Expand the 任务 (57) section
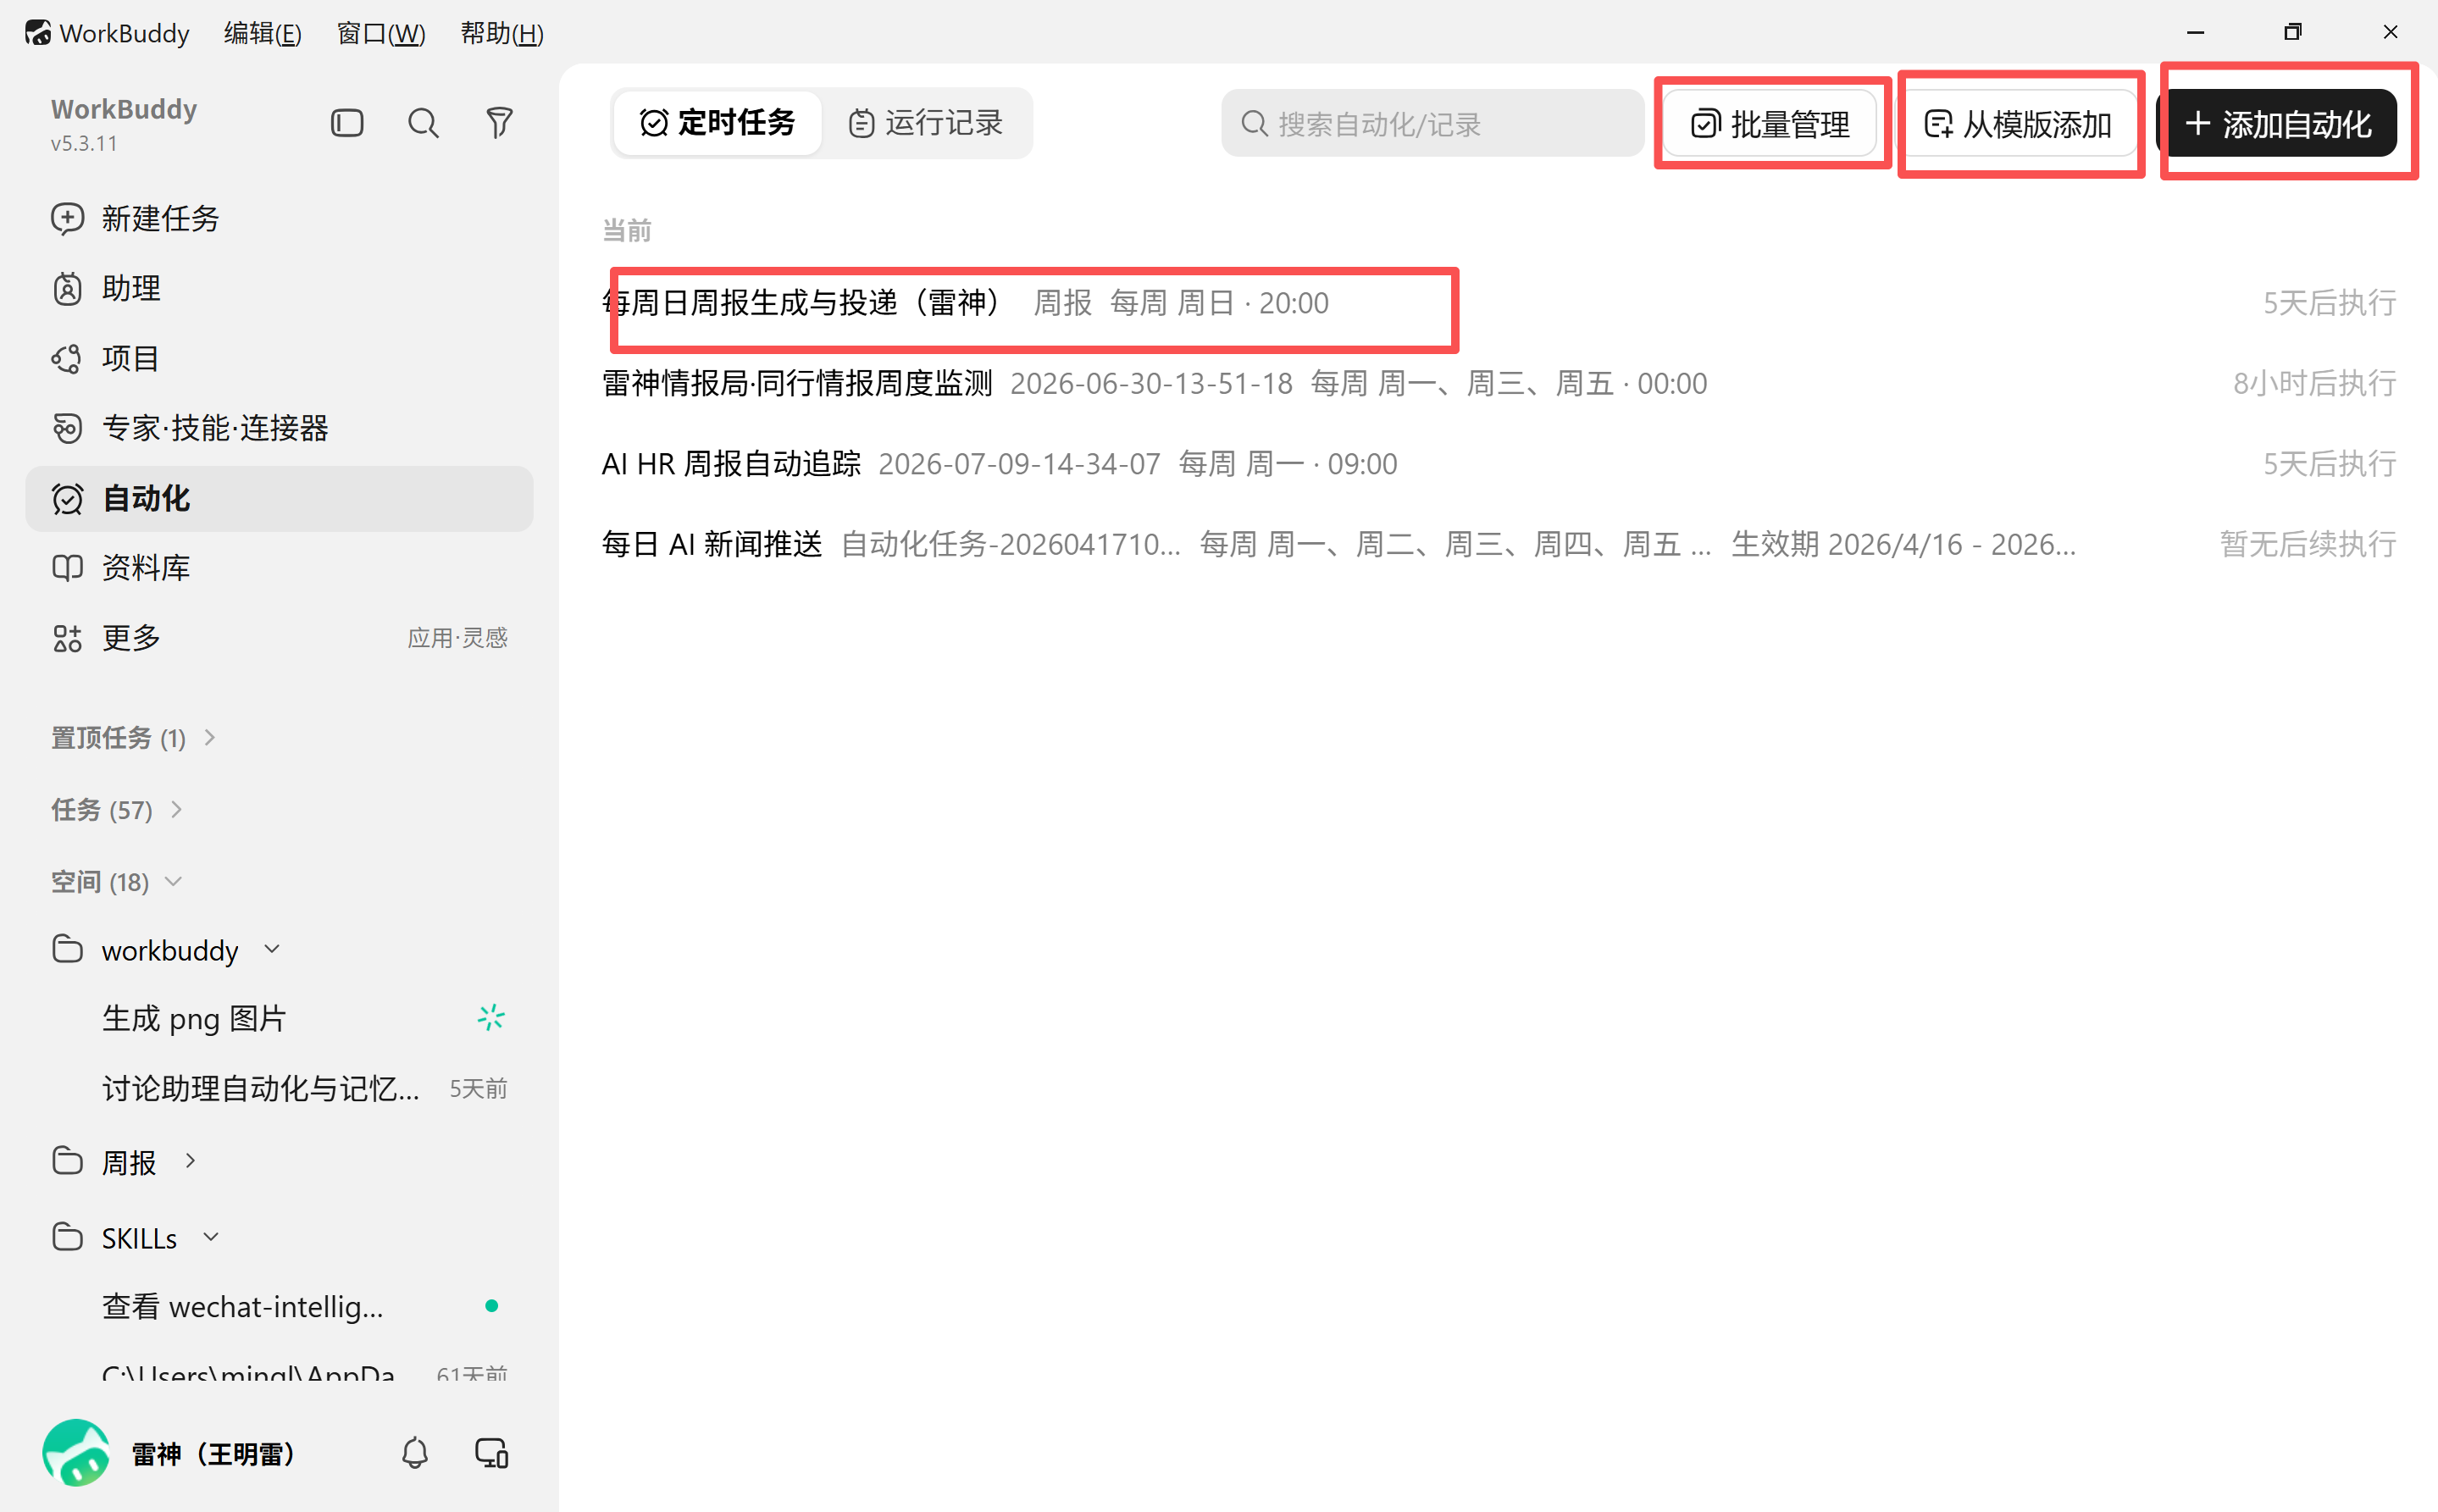The width and height of the screenshot is (2438, 1512). (x=117, y=810)
